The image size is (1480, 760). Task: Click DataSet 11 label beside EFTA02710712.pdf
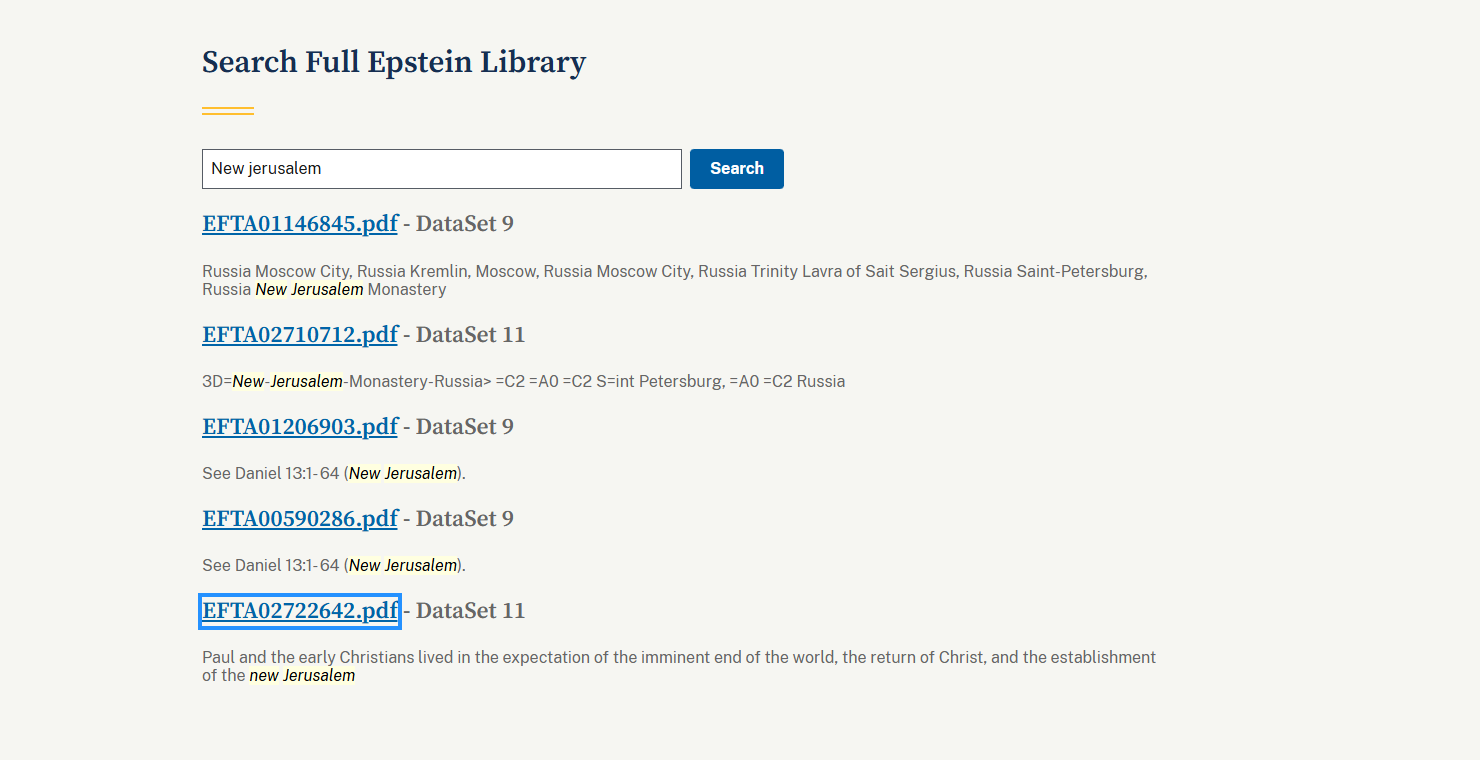[x=470, y=335]
